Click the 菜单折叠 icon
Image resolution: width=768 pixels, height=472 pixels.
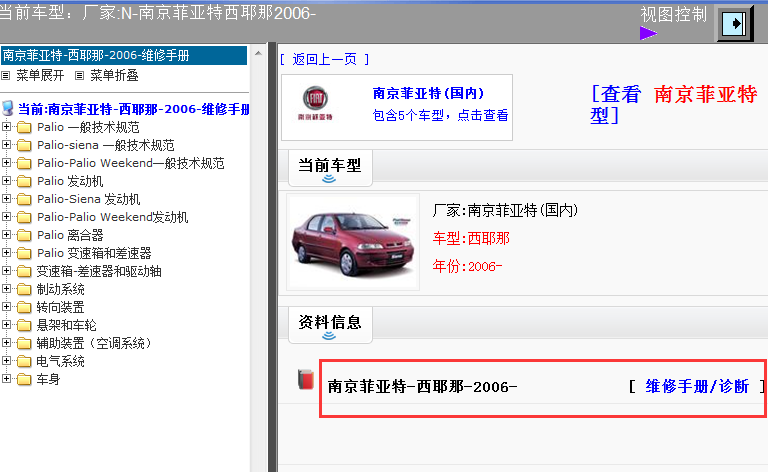pos(79,75)
